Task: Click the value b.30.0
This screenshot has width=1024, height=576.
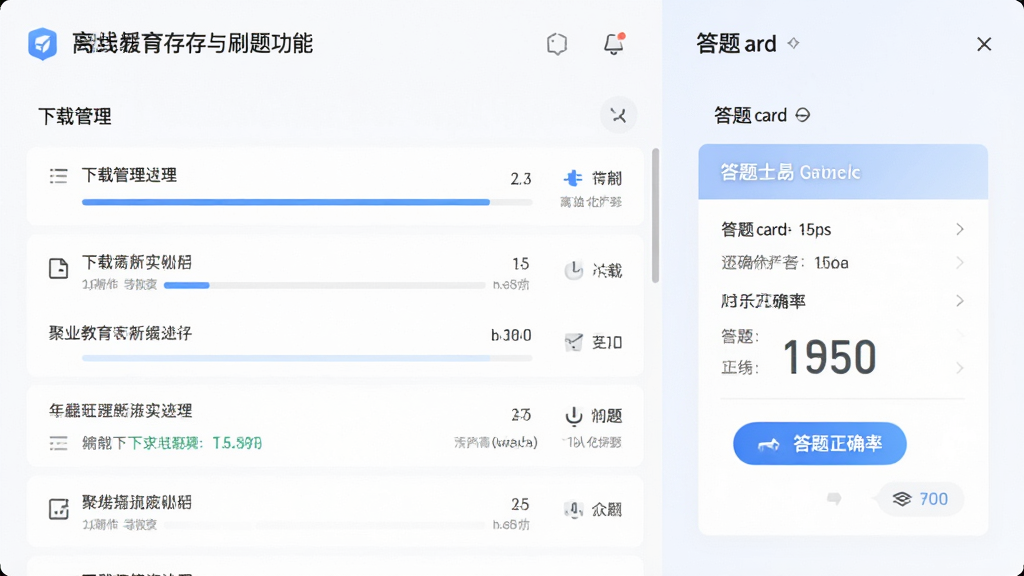Action: click(x=511, y=335)
